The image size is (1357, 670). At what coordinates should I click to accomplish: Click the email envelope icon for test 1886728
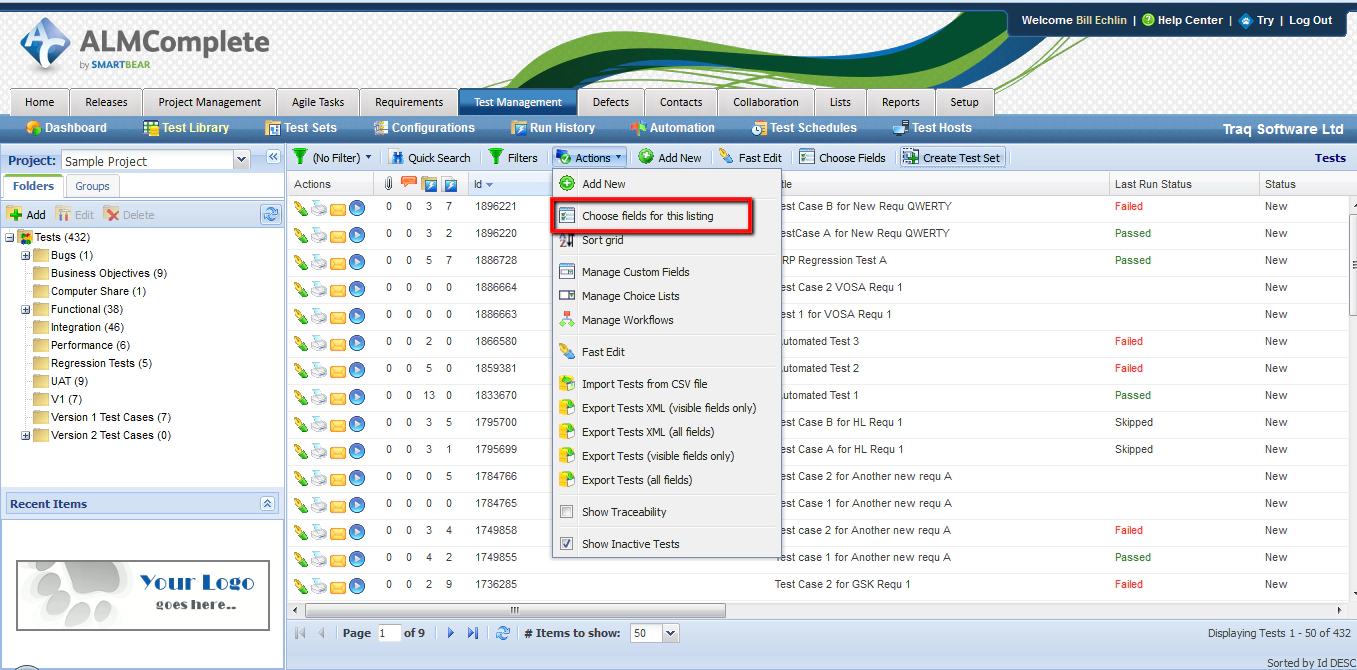(x=338, y=262)
